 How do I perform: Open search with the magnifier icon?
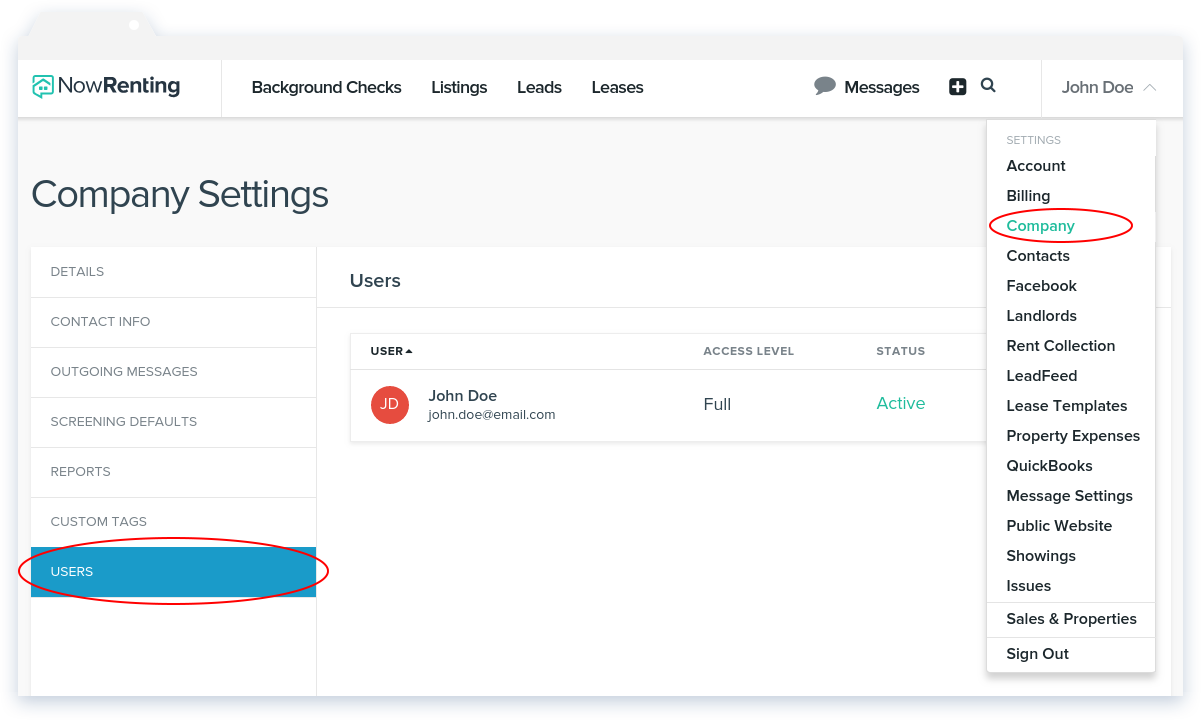click(988, 86)
